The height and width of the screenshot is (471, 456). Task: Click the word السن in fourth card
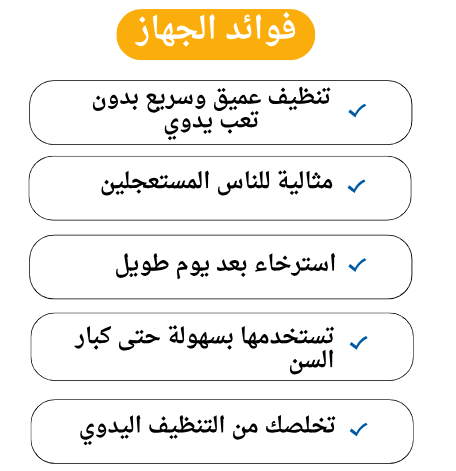click(x=311, y=361)
